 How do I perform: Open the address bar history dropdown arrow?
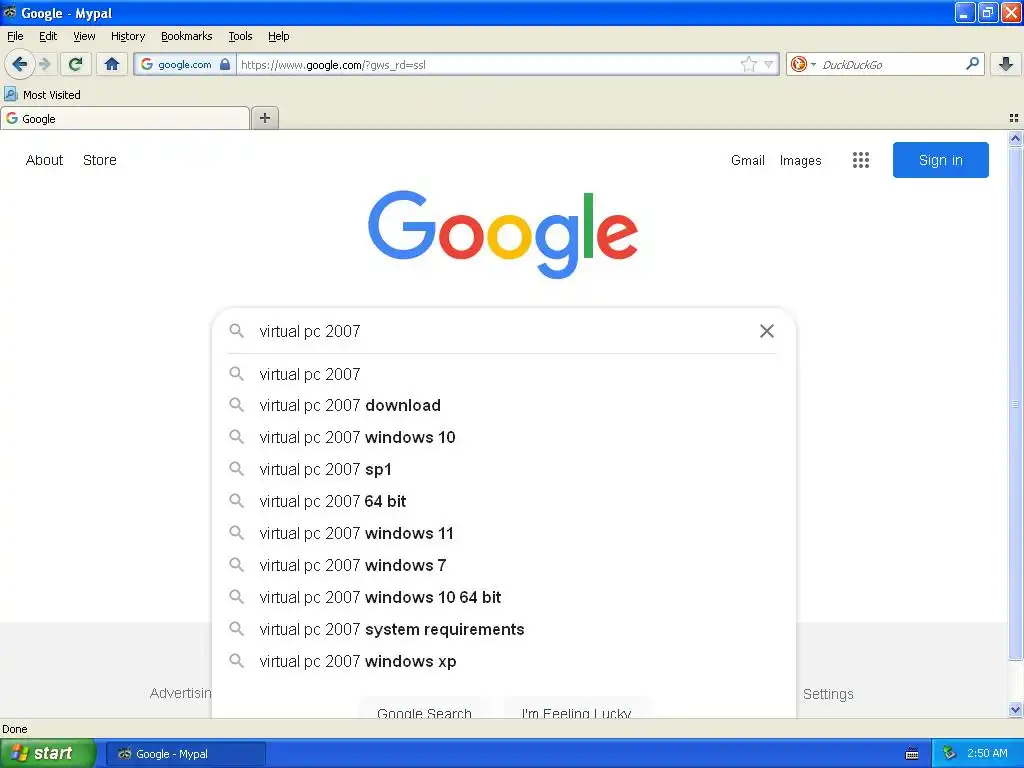(x=769, y=64)
